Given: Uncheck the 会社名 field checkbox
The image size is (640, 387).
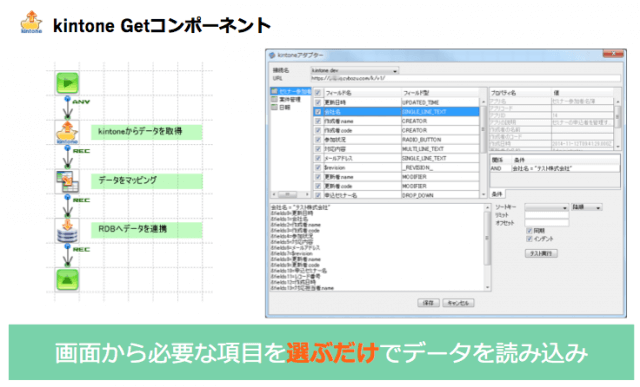Looking at the screenshot, I should [318, 111].
